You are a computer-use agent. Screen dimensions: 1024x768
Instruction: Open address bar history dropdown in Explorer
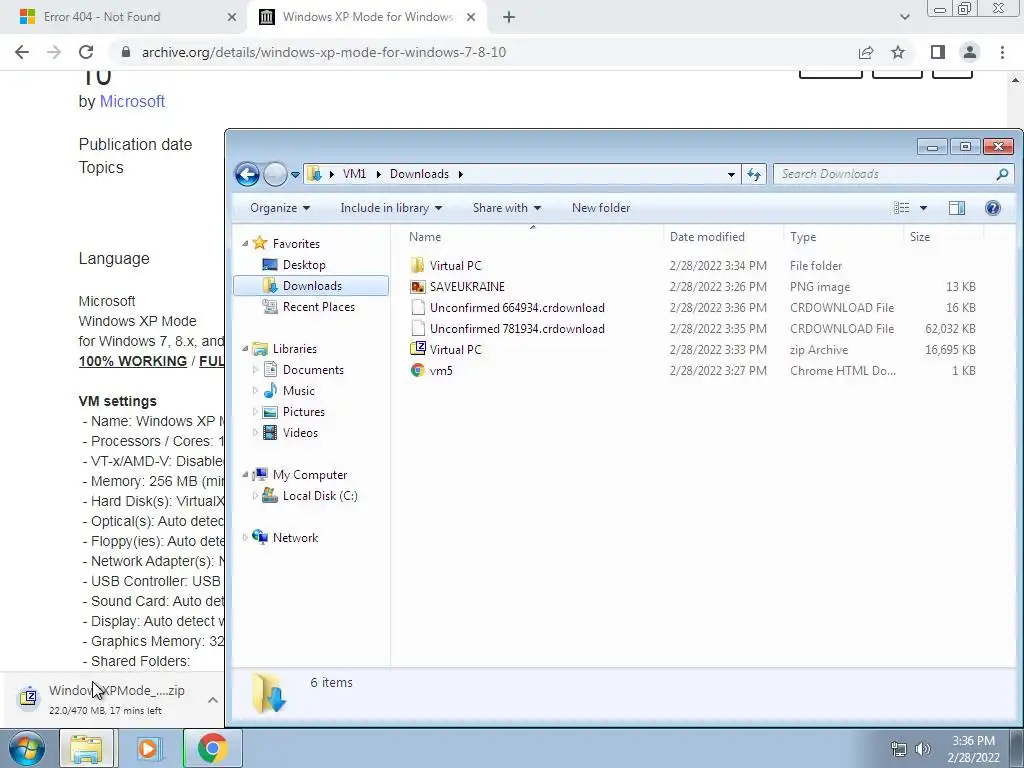point(731,174)
